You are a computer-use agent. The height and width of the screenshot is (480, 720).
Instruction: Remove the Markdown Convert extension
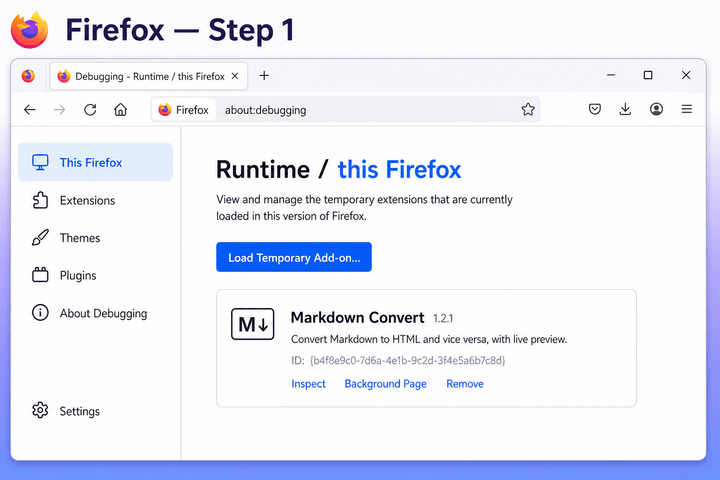465,384
